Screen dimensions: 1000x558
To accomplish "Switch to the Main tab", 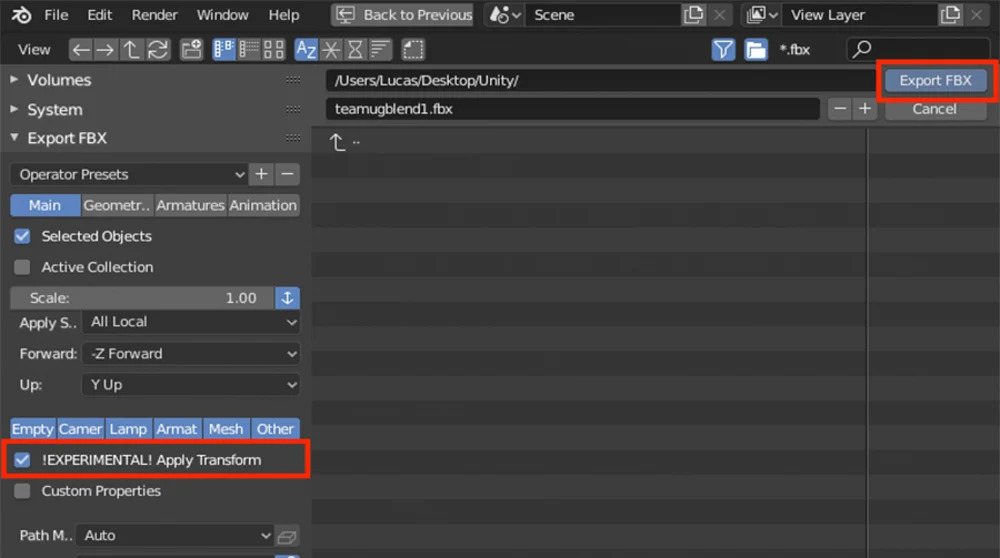I will [45, 205].
